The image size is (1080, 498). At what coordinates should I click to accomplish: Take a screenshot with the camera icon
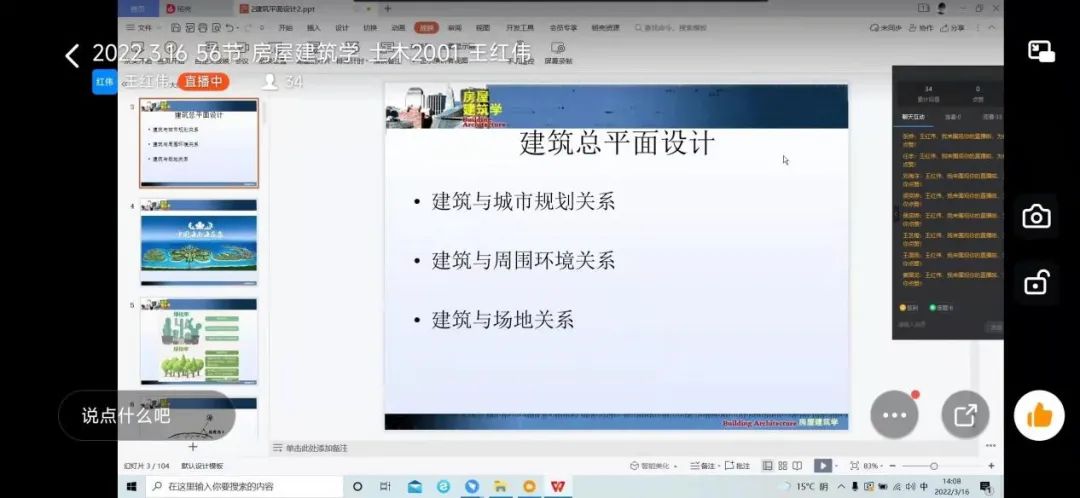coord(1036,216)
